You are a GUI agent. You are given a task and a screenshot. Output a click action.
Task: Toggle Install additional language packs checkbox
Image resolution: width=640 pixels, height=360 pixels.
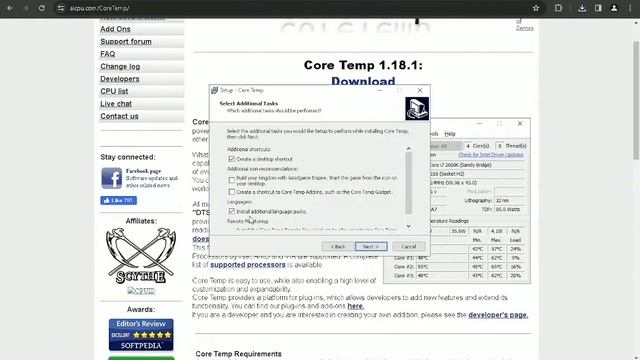[x=232, y=211]
